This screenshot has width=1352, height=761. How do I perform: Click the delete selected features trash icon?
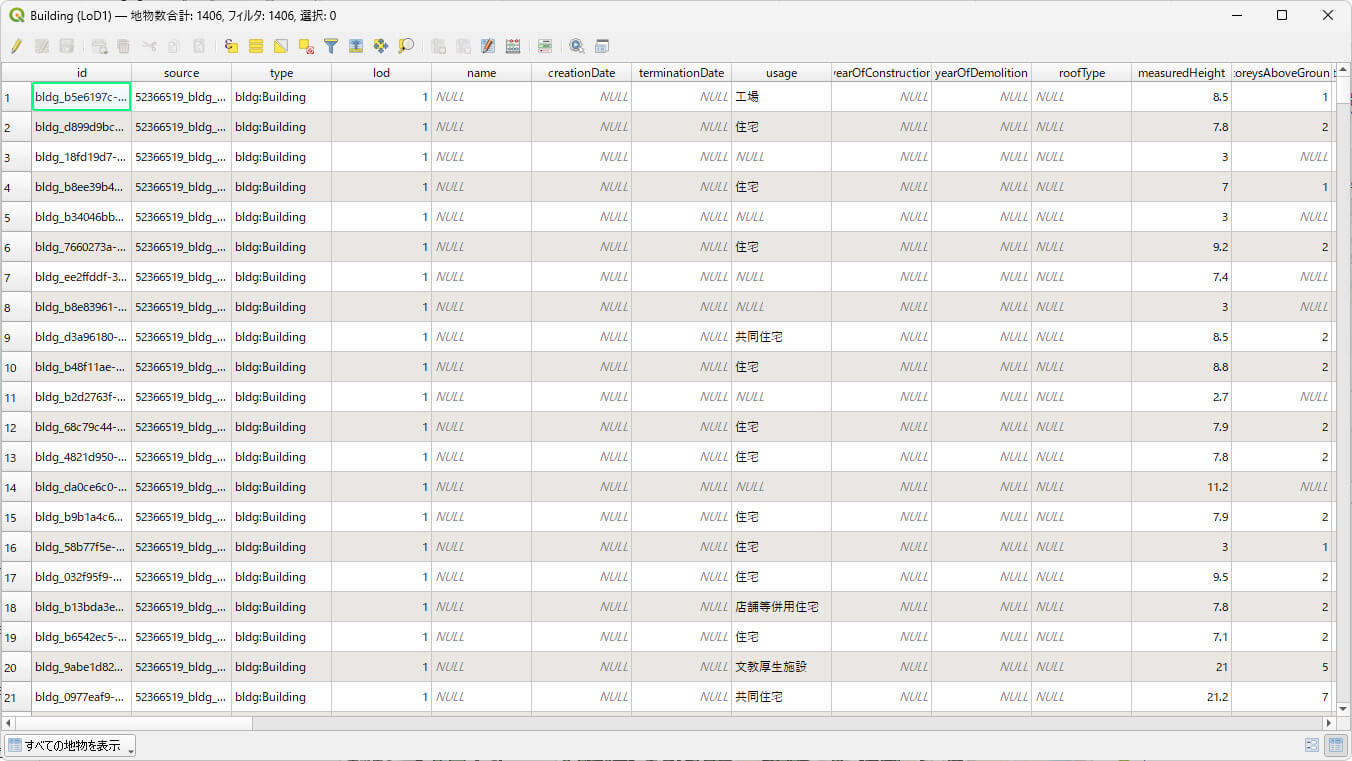click(x=123, y=46)
